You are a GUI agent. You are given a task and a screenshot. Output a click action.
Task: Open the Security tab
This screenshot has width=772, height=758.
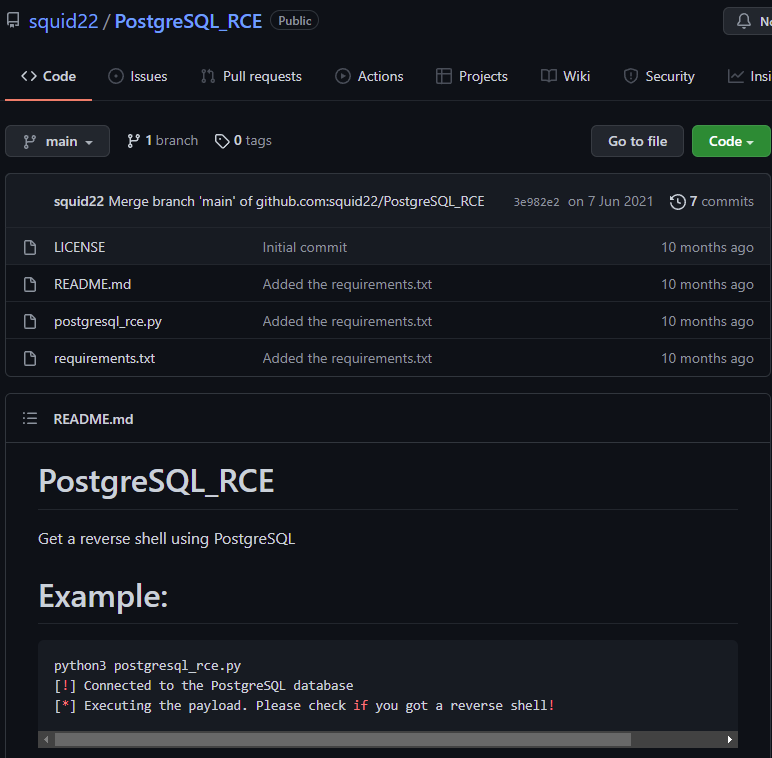pos(659,76)
